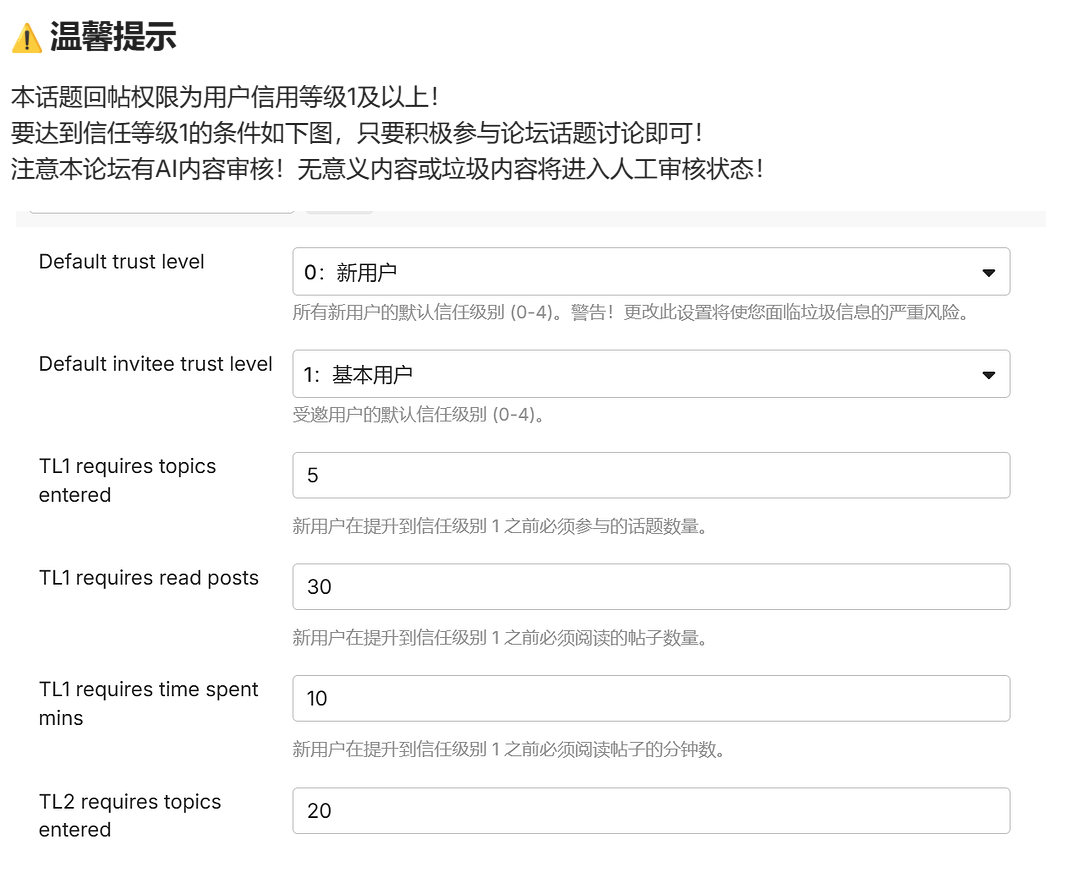Click the line mentioning AI内容审核
This screenshot has width=1089, height=888.
(388, 168)
